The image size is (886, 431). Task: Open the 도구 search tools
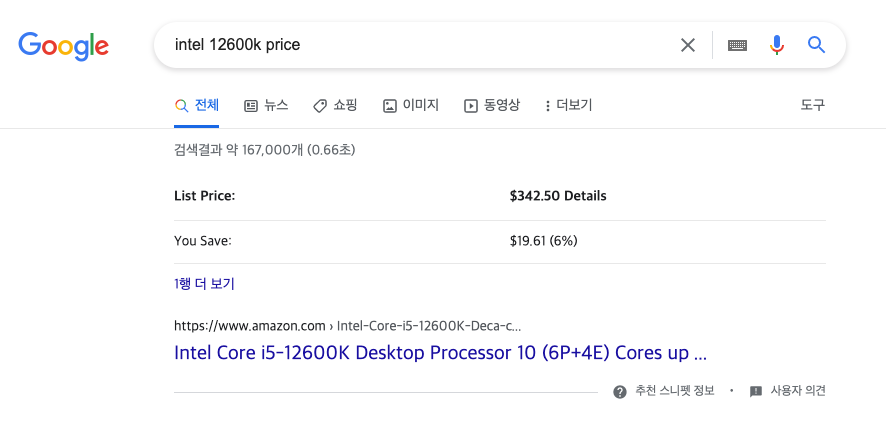[813, 105]
